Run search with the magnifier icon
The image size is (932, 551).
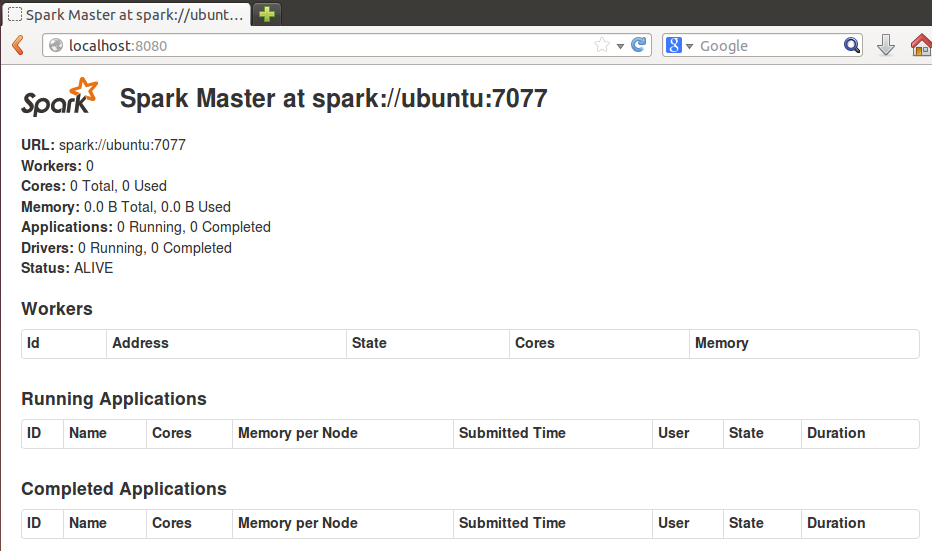pyautogui.click(x=852, y=45)
